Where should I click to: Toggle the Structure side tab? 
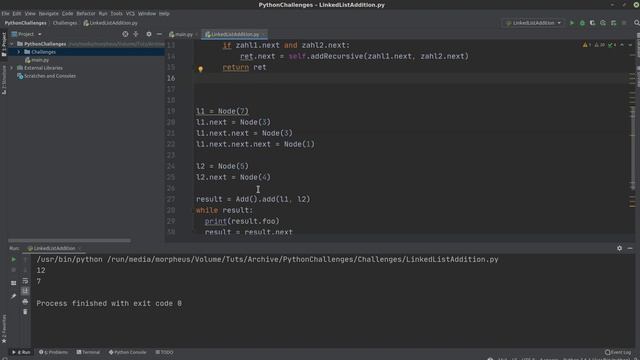tap(4, 80)
